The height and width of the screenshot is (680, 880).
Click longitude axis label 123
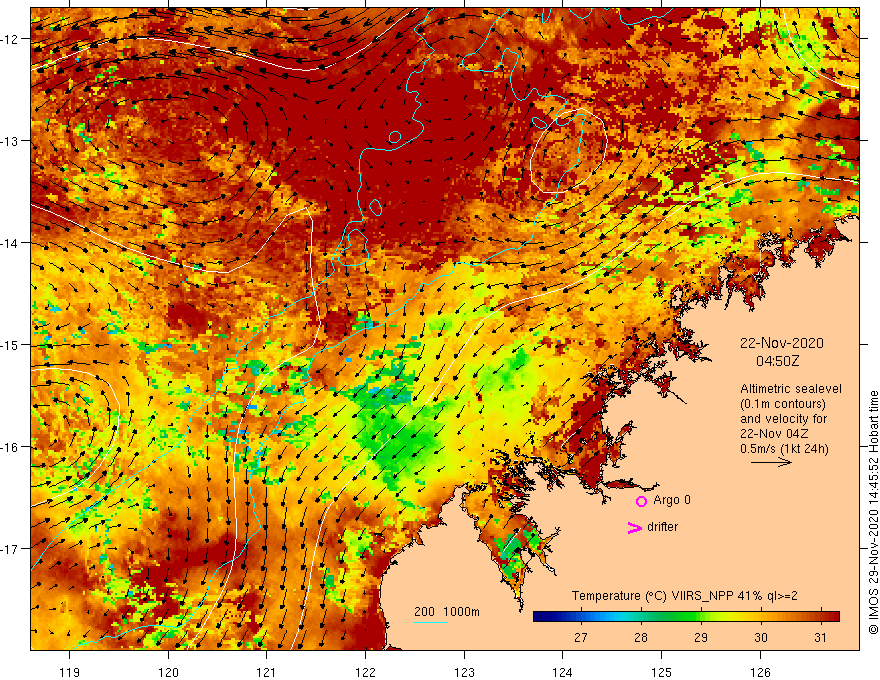click(x=464, y=672)
